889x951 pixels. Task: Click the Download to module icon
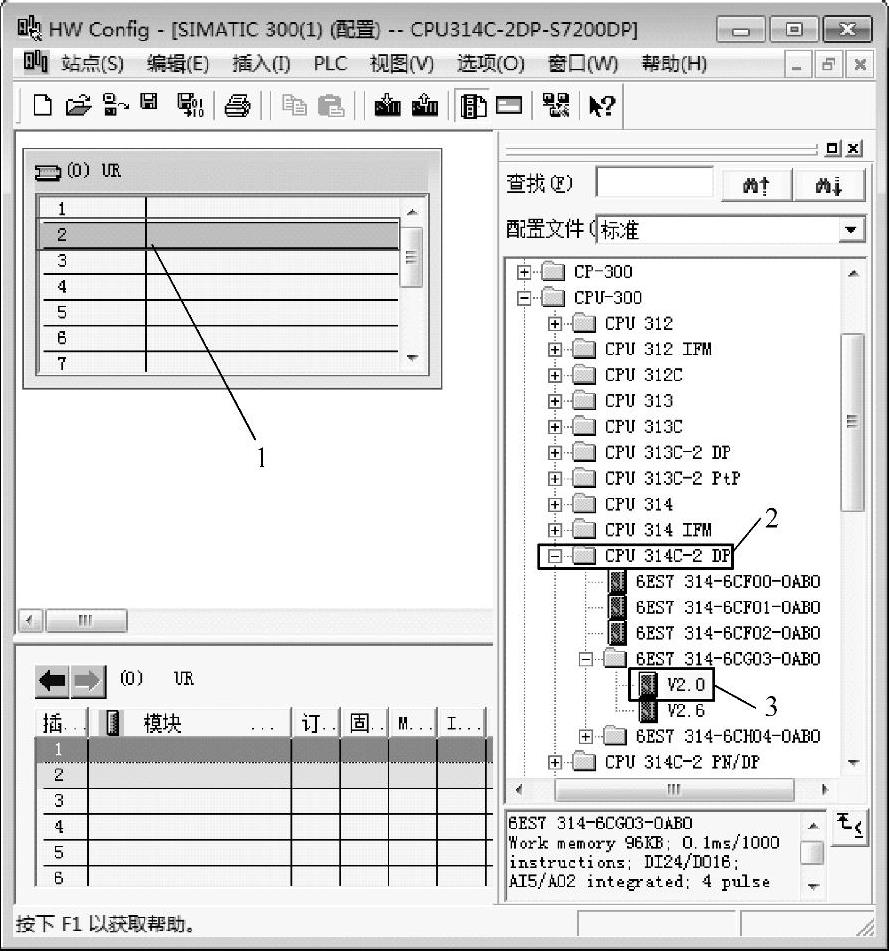coord(387,106)
